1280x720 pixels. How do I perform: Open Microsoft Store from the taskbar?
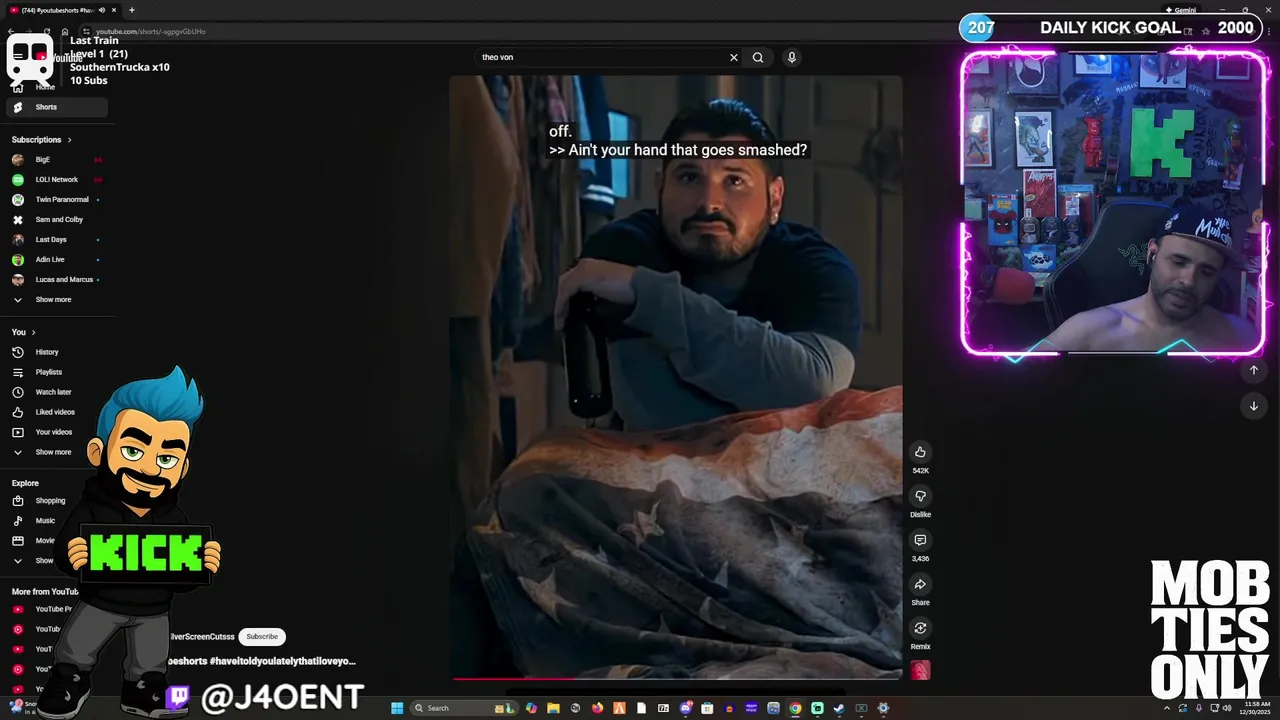707,708
